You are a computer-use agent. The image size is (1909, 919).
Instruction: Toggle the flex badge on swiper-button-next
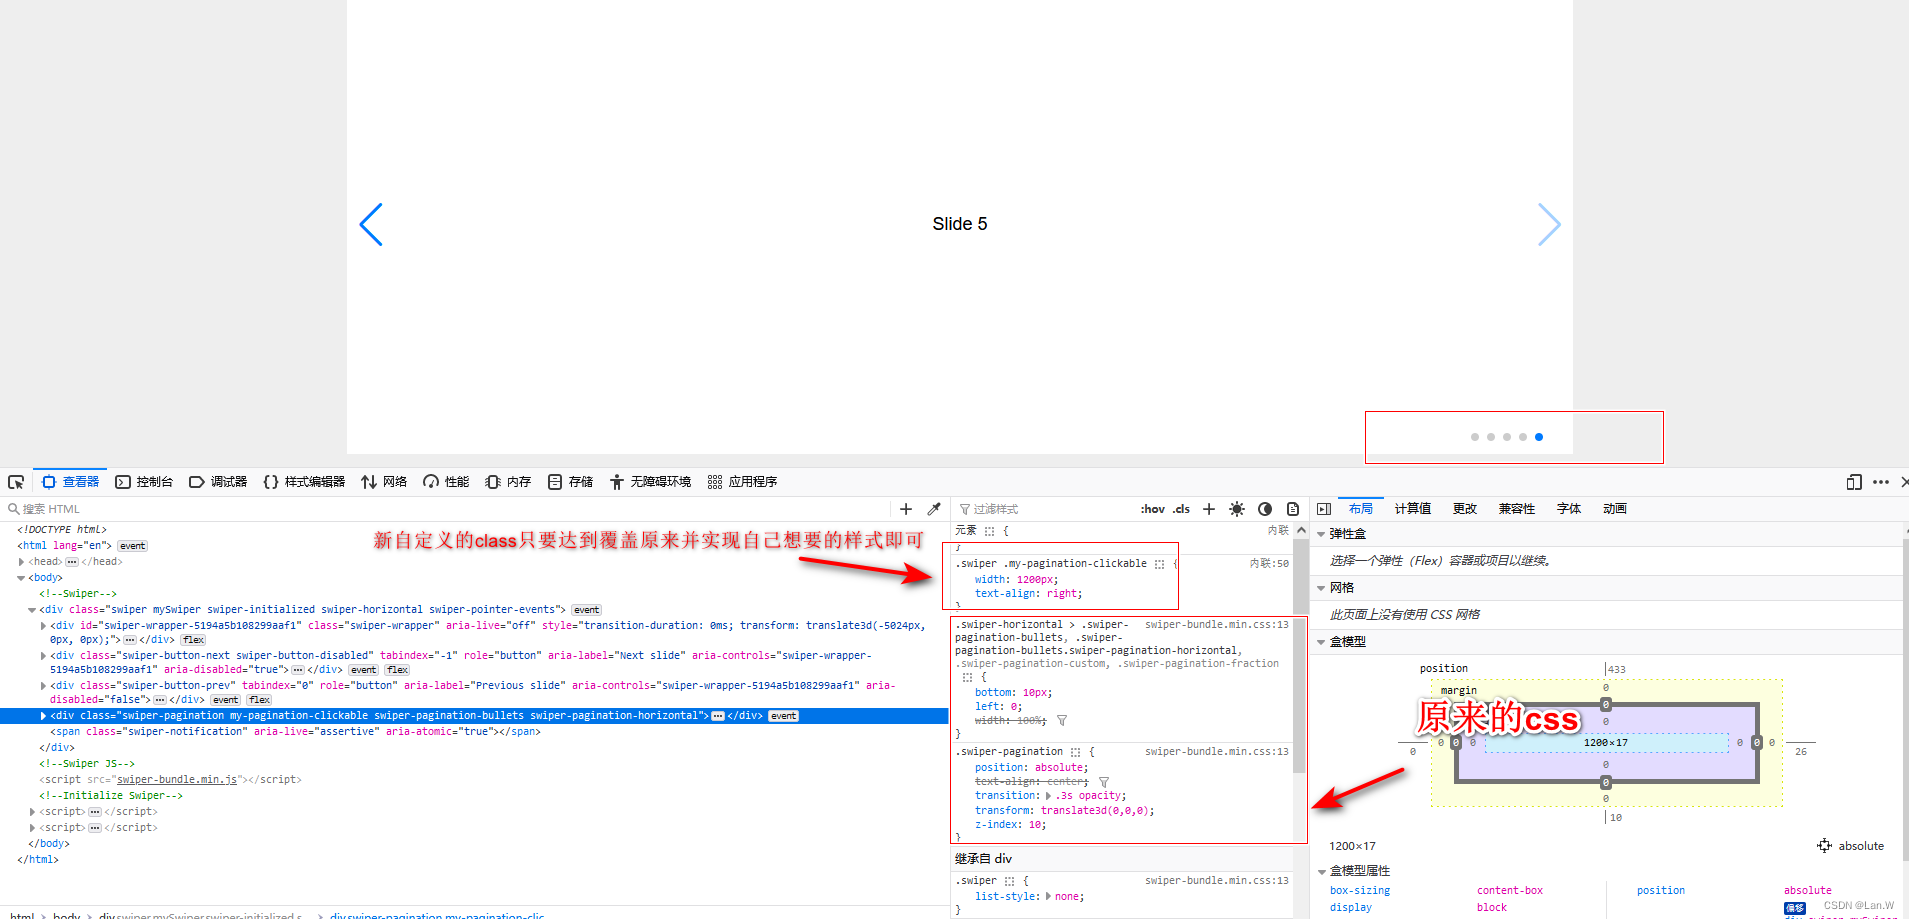(397, 669)
